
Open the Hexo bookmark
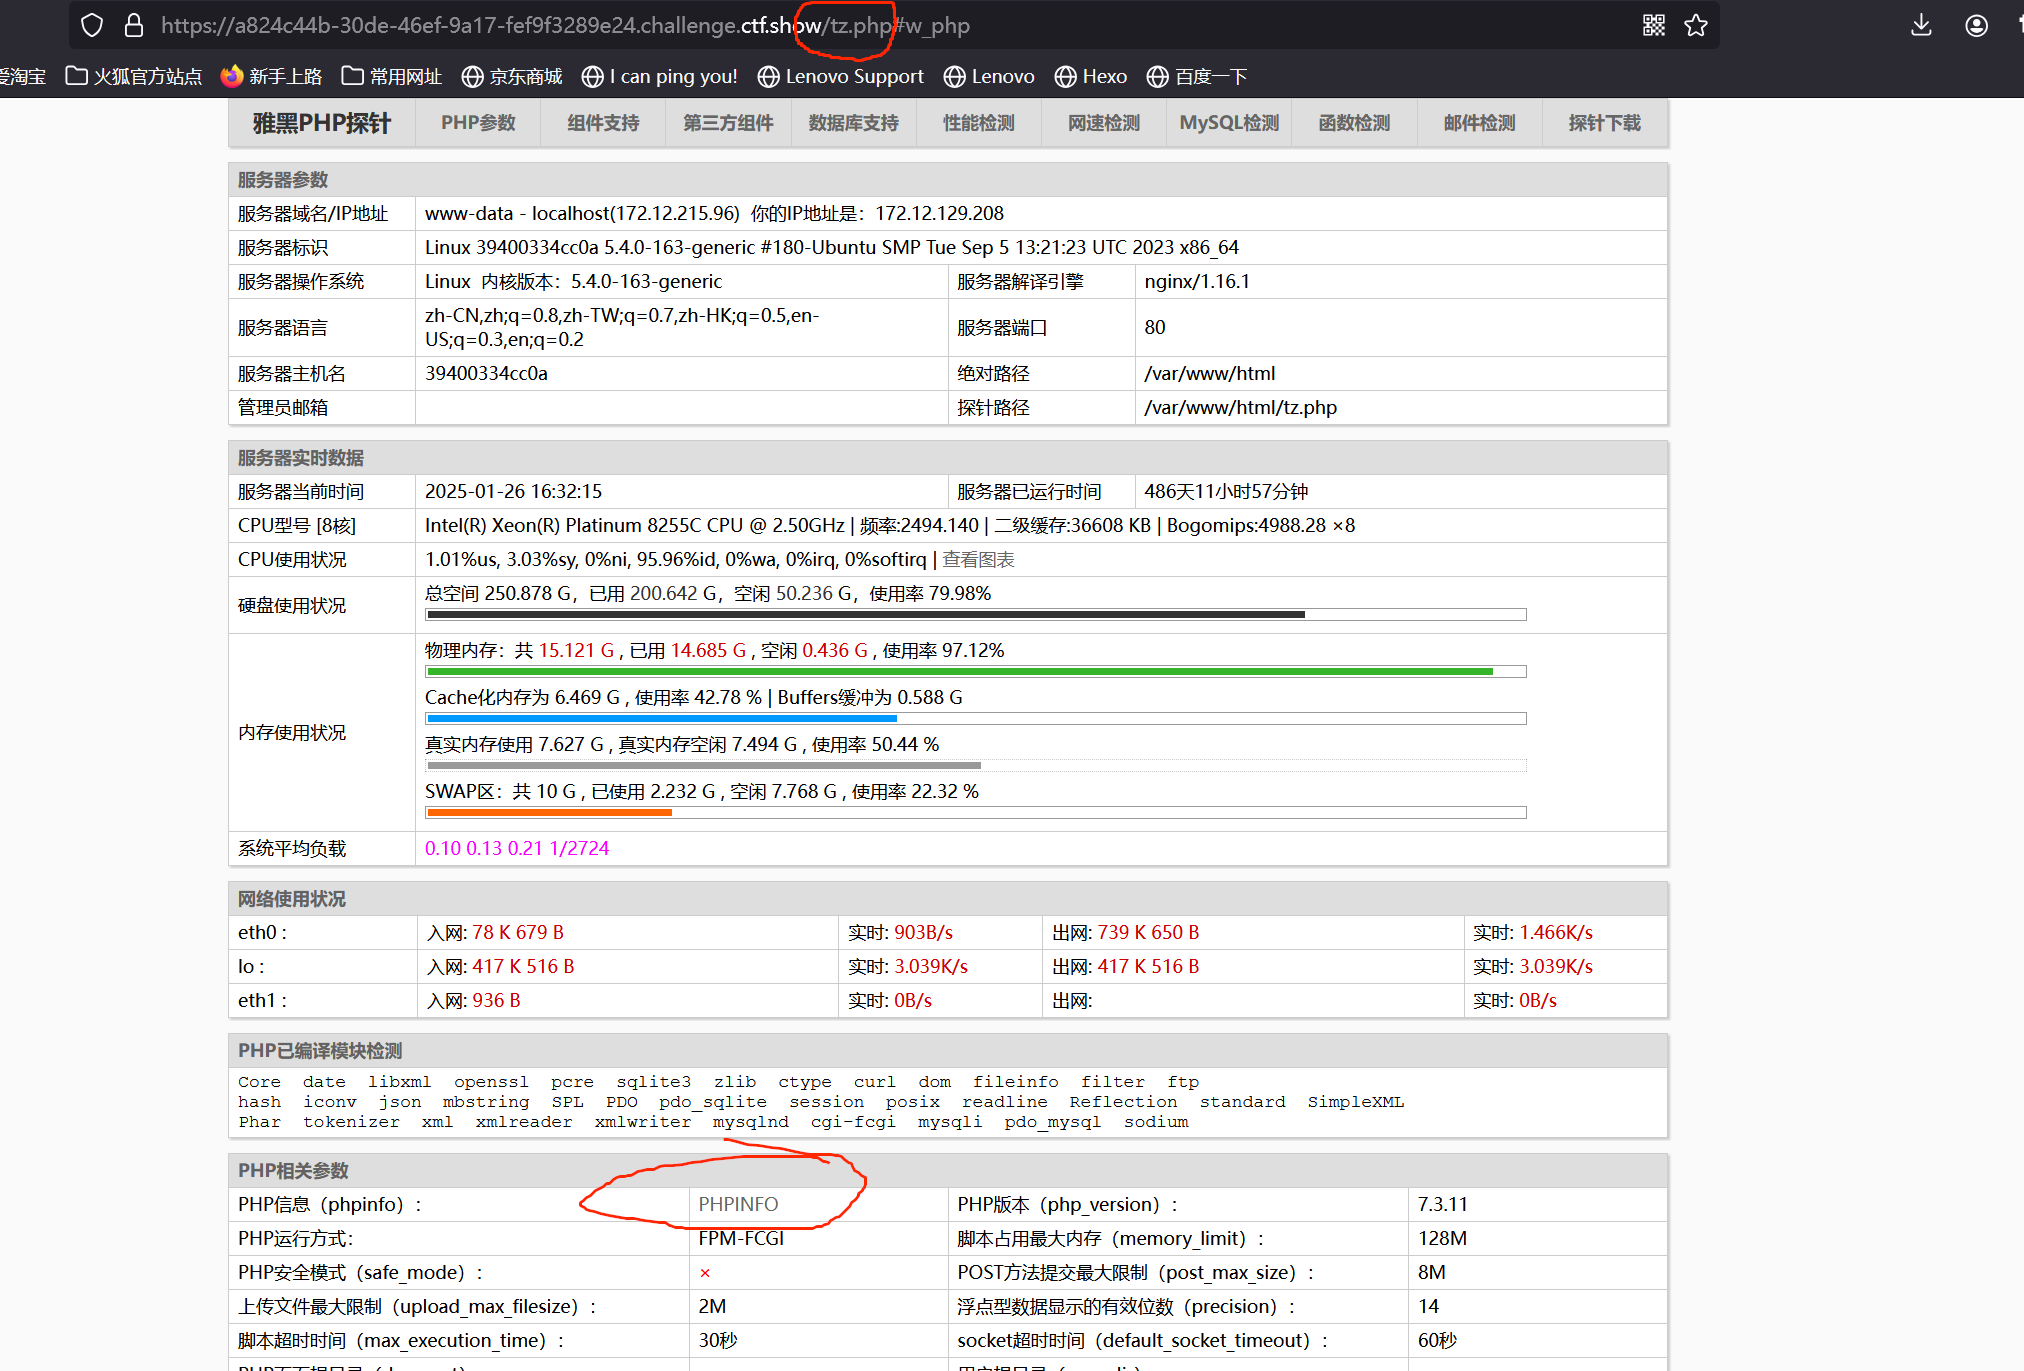[1091, 77]
